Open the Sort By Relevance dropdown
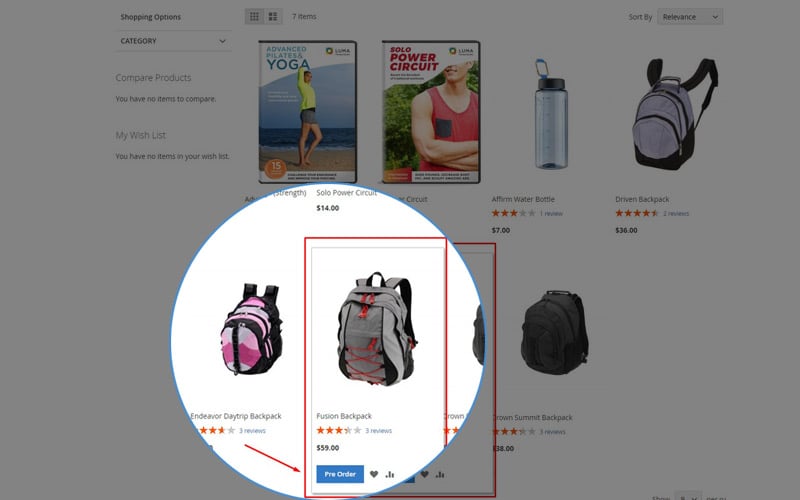The width and height of the screenshot is (800, 500). (x=690, y=17)
